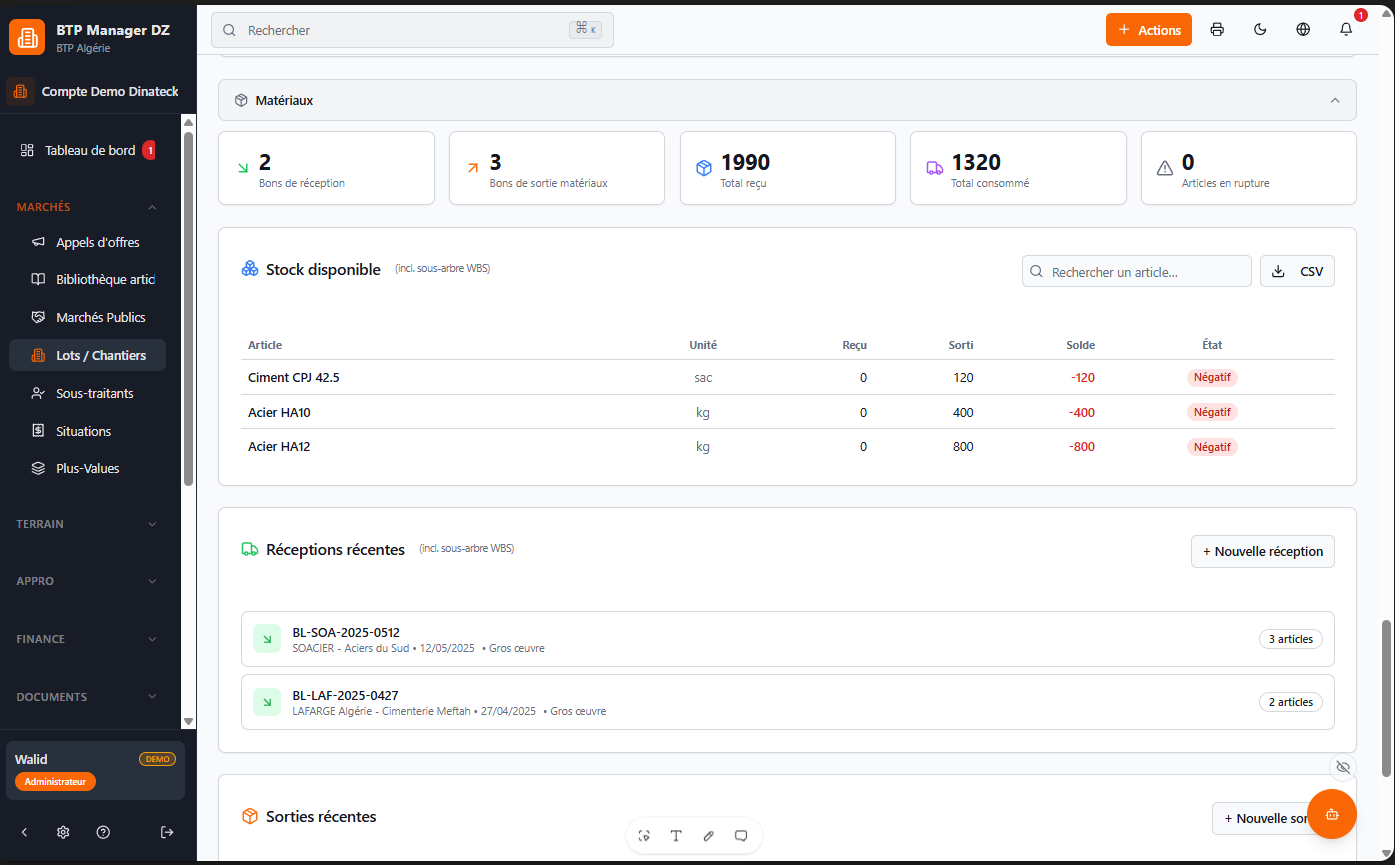
Task: Click the Total consommé truck icon
Action: 935,168
